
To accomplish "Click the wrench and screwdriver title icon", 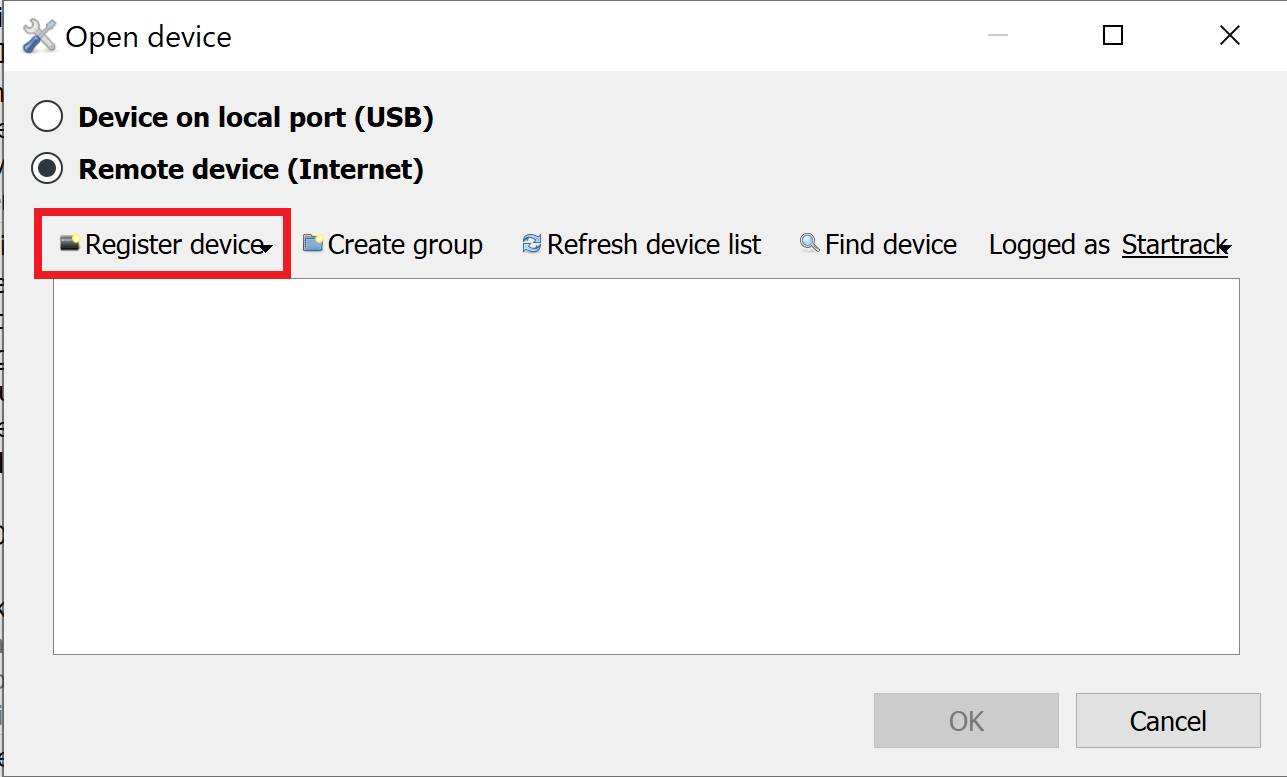I will pyautogui.click(x=40, y=37).
